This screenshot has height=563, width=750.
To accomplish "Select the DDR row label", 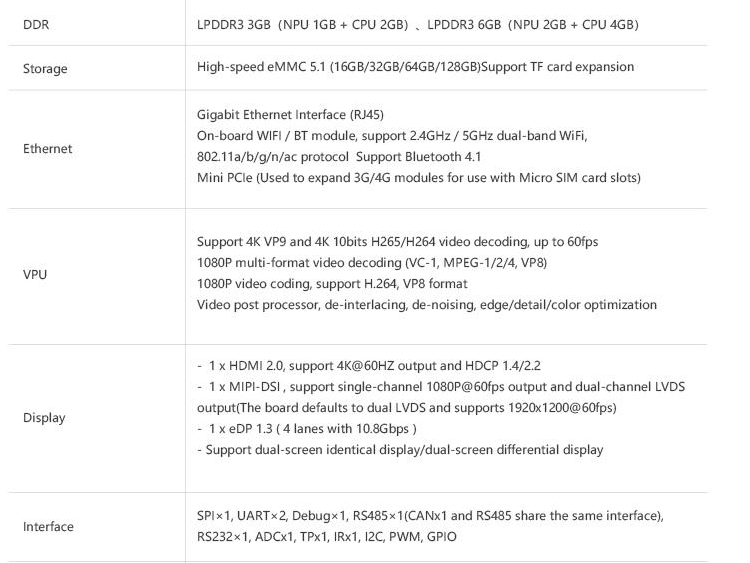I will (x=36, y=24).
